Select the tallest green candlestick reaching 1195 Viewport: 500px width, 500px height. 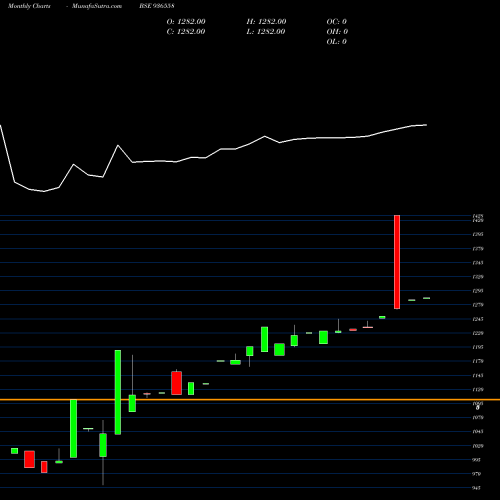click(x=118, y=392)
